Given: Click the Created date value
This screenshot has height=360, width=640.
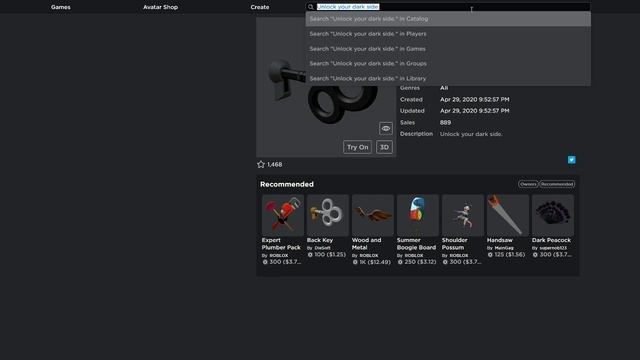Looking at the screenshot, I should coord(475,100).
